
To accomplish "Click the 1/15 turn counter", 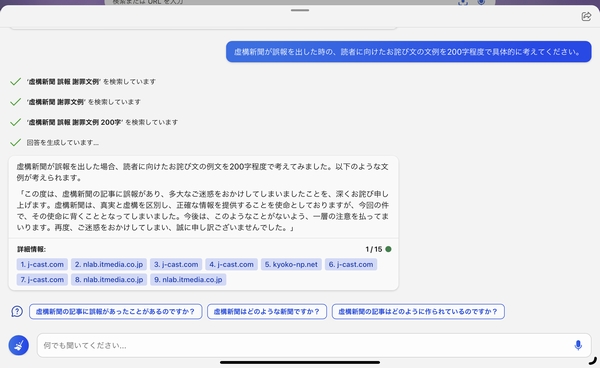I will click(374, 249).
